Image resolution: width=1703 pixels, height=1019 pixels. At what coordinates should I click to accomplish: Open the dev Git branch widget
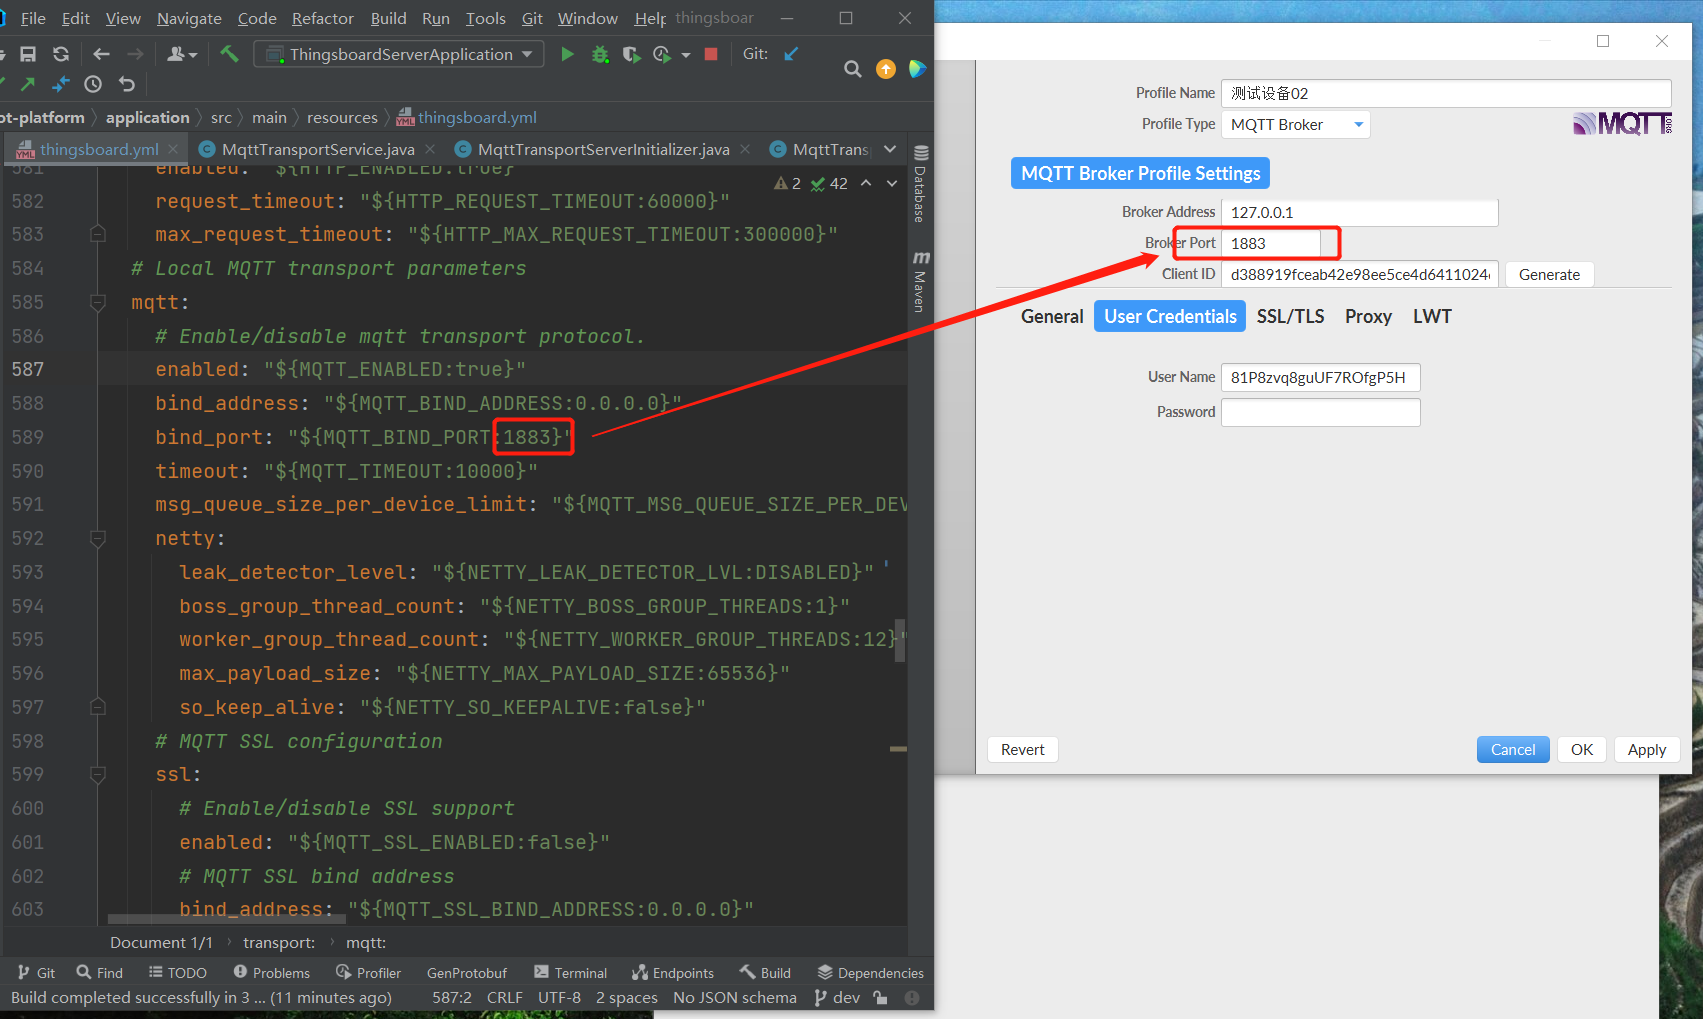point(837,997)
